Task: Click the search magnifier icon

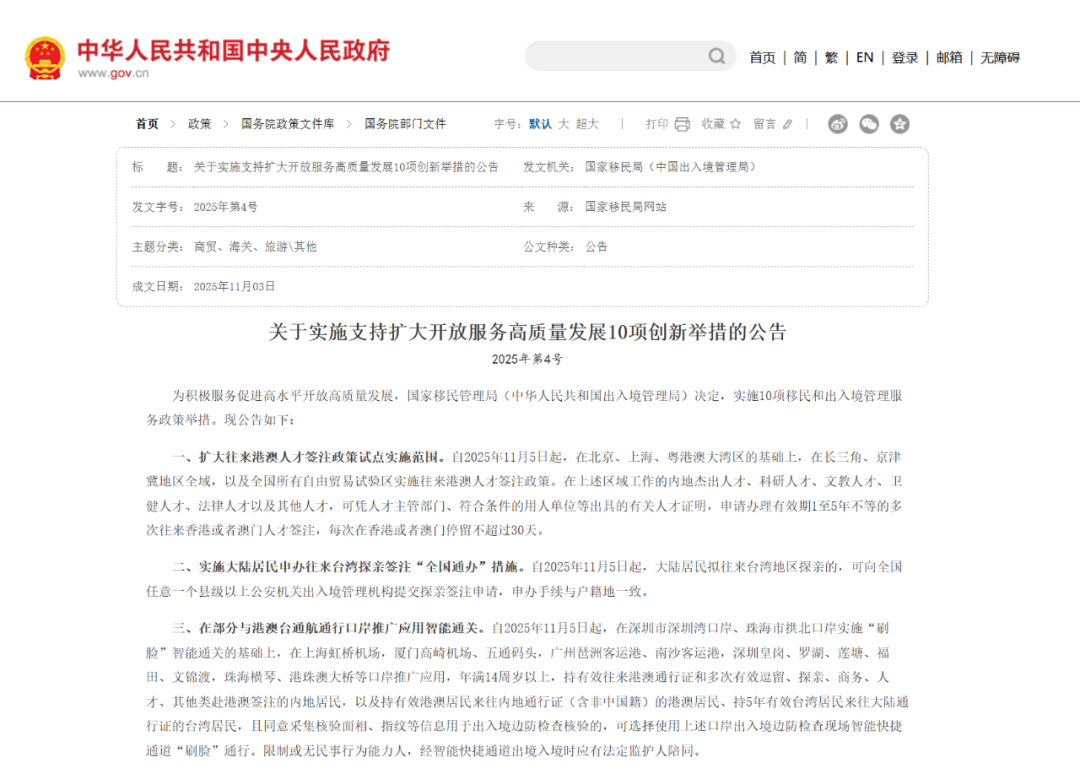Action: tap(717, 56)
